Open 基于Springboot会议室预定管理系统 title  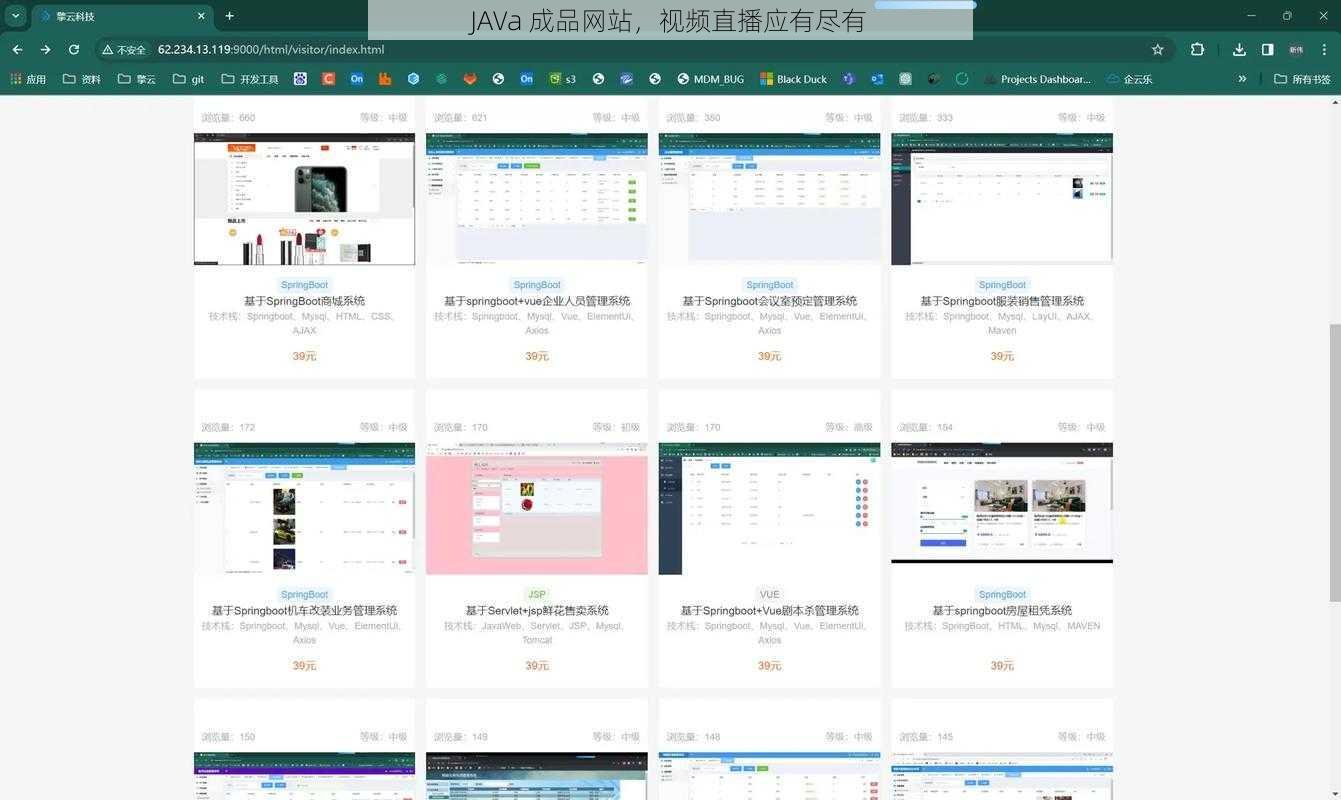tap(769, 301)
